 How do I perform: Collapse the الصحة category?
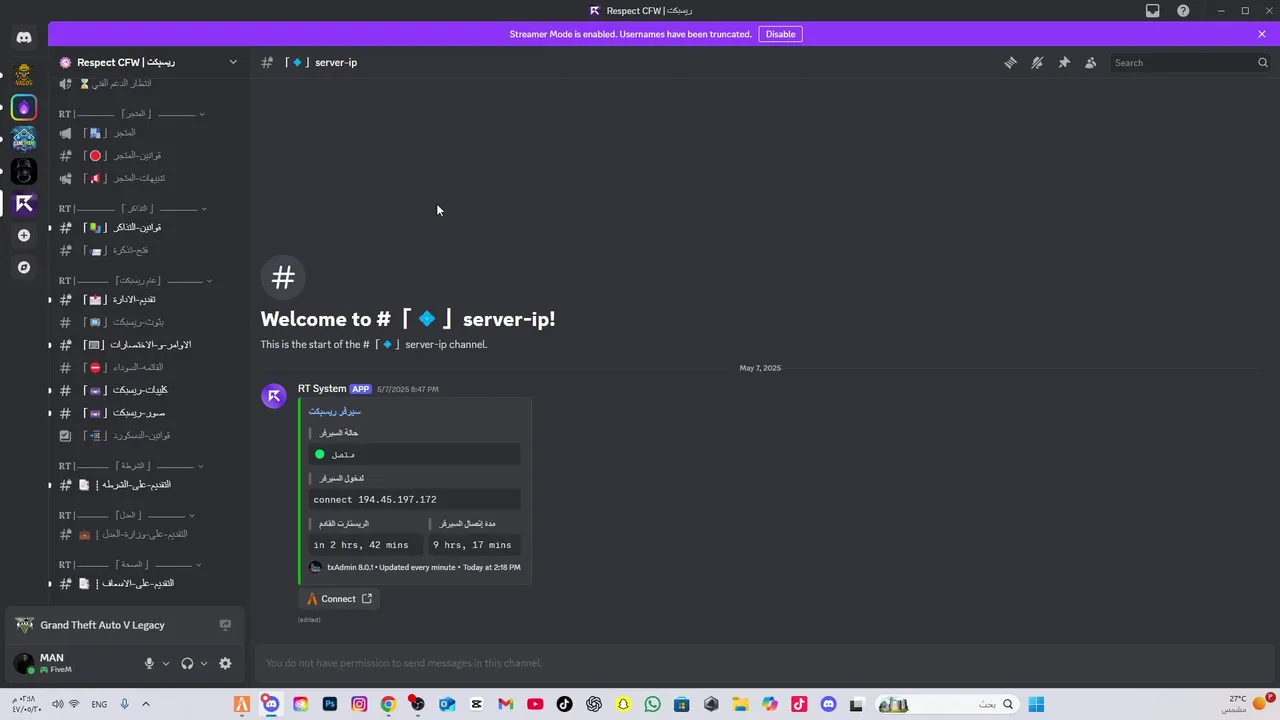point(199,565)
